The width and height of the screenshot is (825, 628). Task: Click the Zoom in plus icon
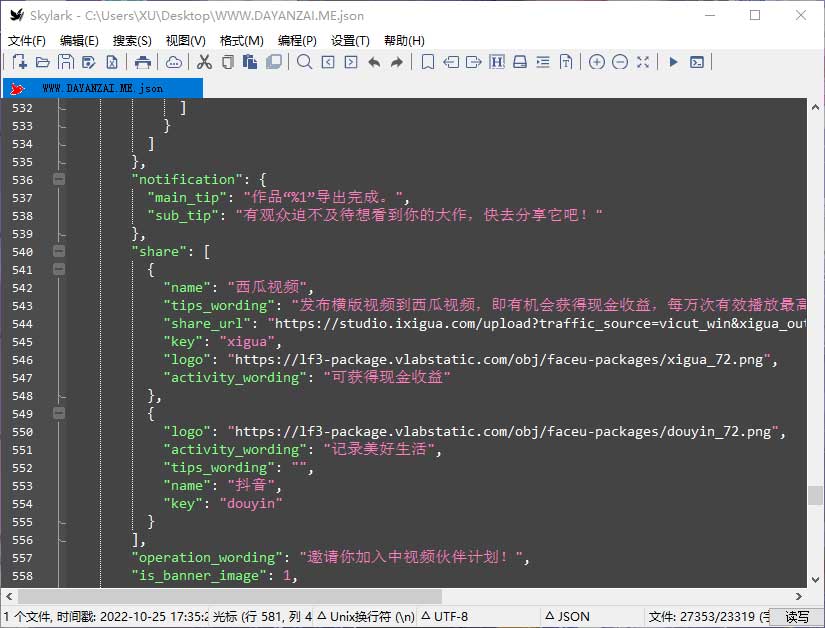[x=597, y=62]
